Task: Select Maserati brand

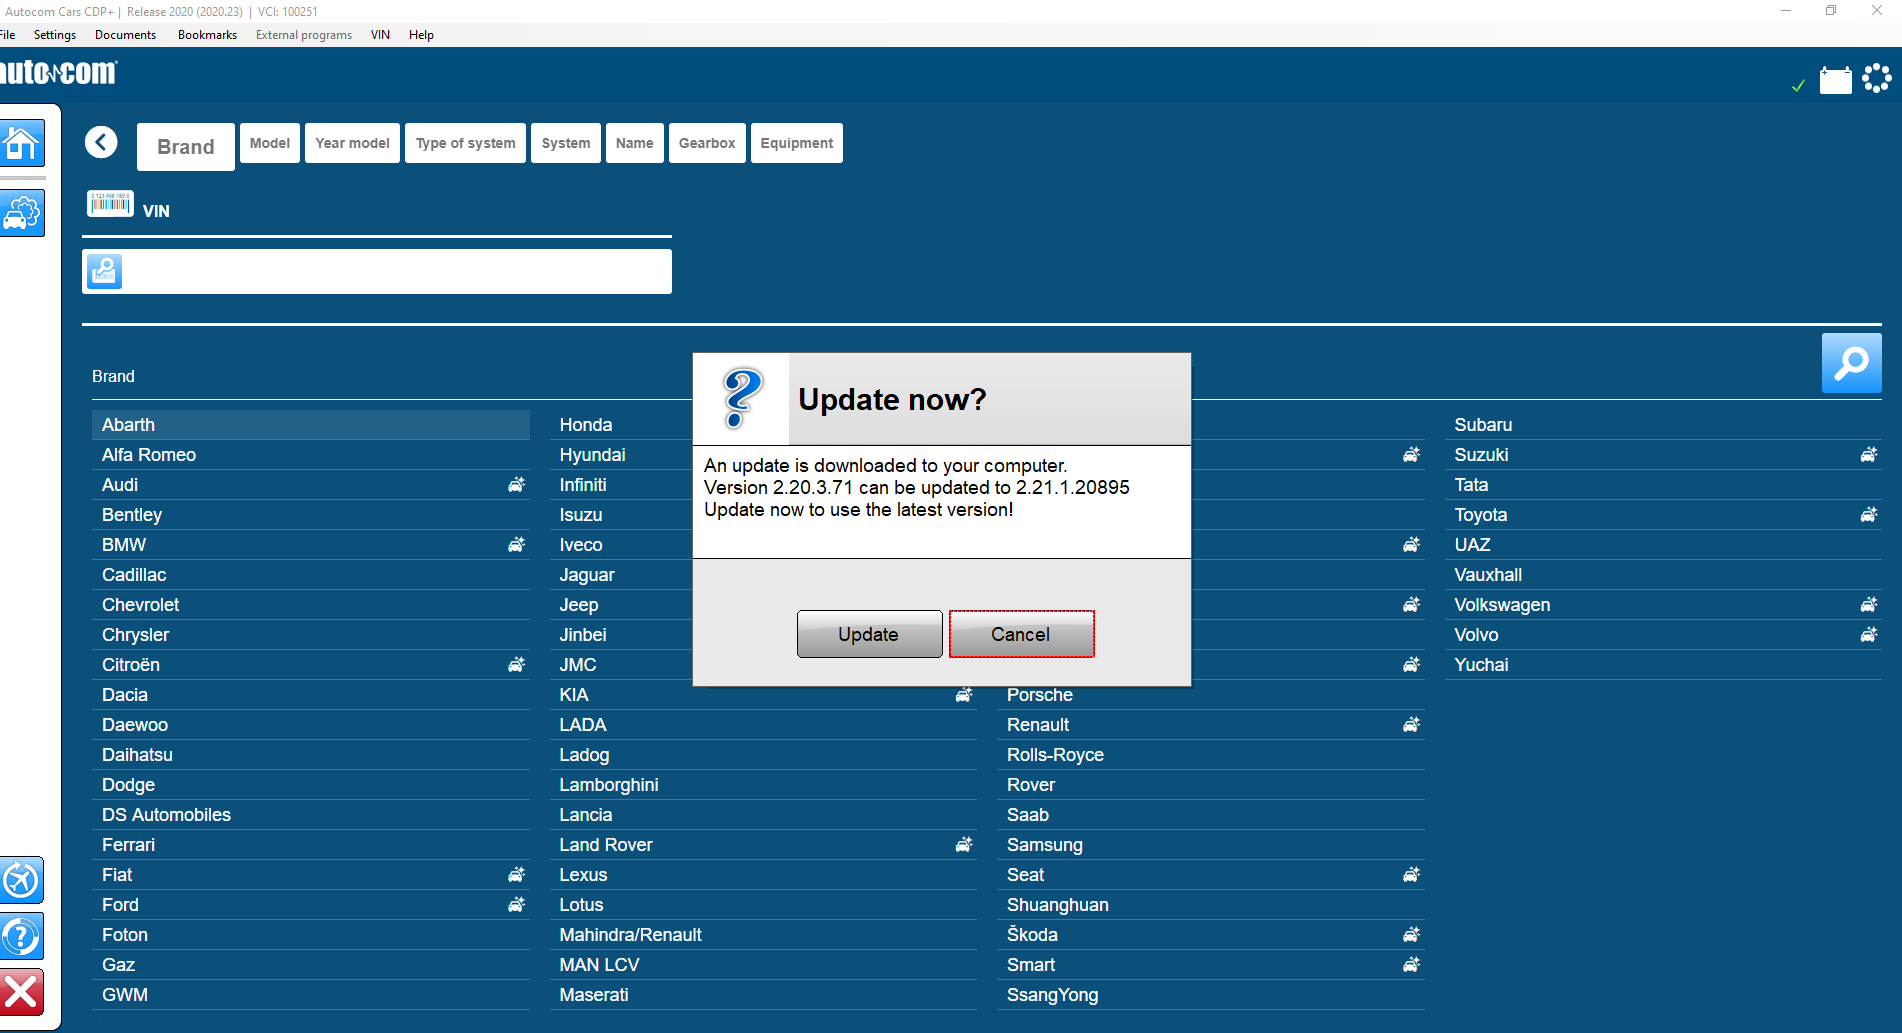Action: (763, 995)
